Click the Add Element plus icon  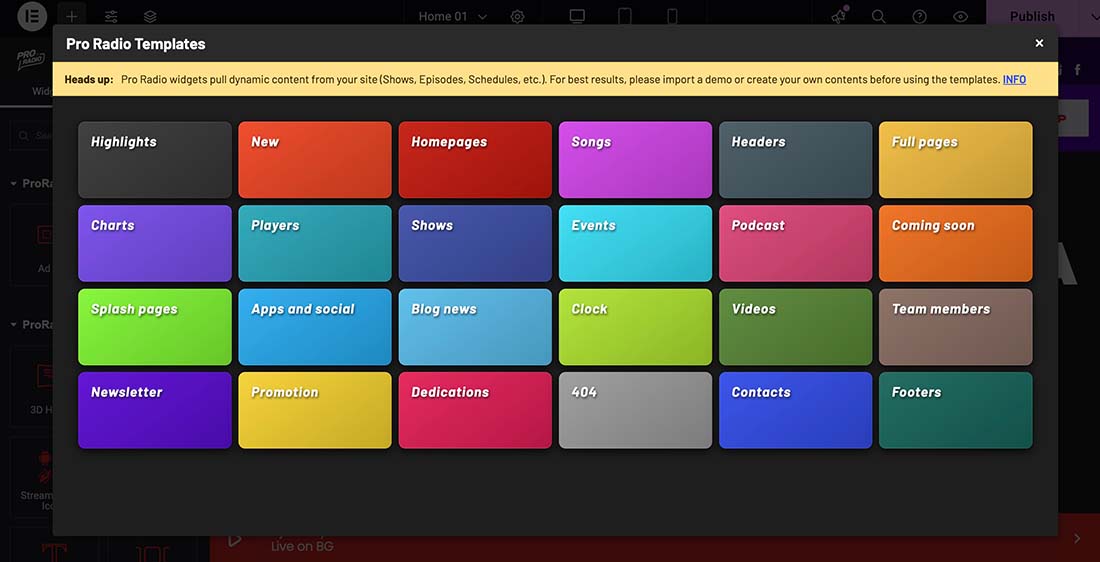click(x=72, y=16)
